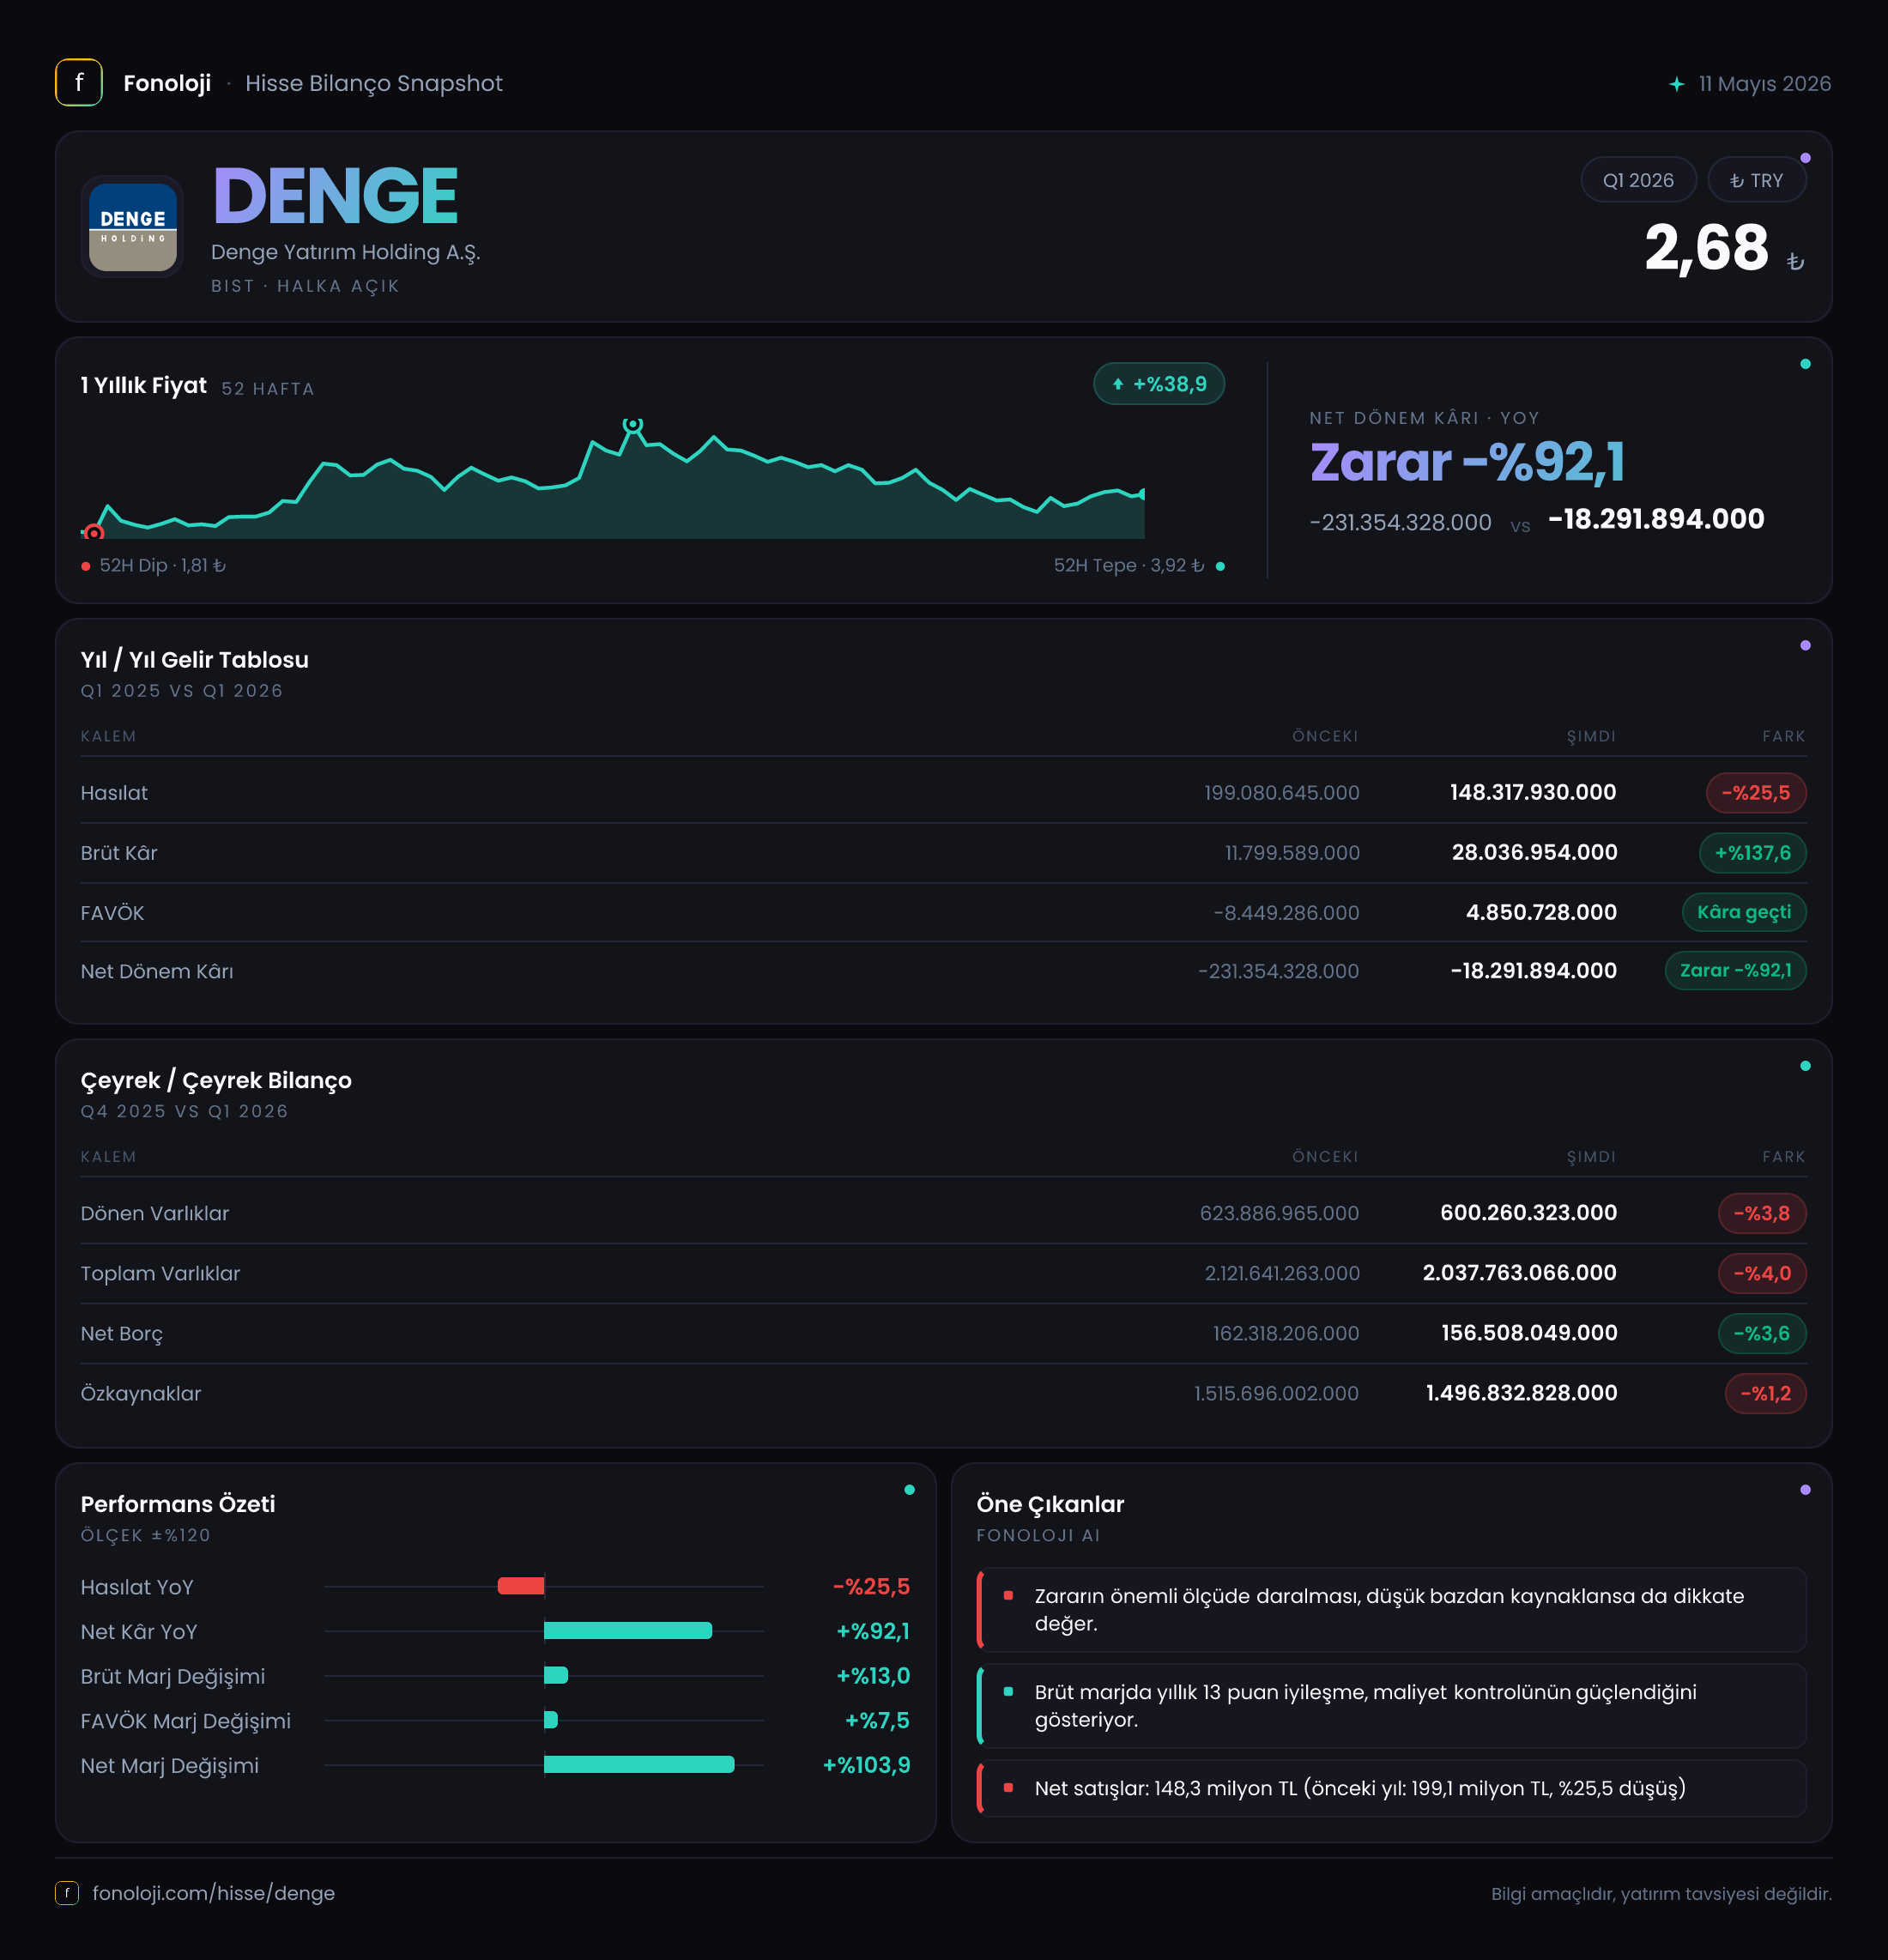Click the Hasılat row's -%25,5 badge

(x=1756, y=793)
